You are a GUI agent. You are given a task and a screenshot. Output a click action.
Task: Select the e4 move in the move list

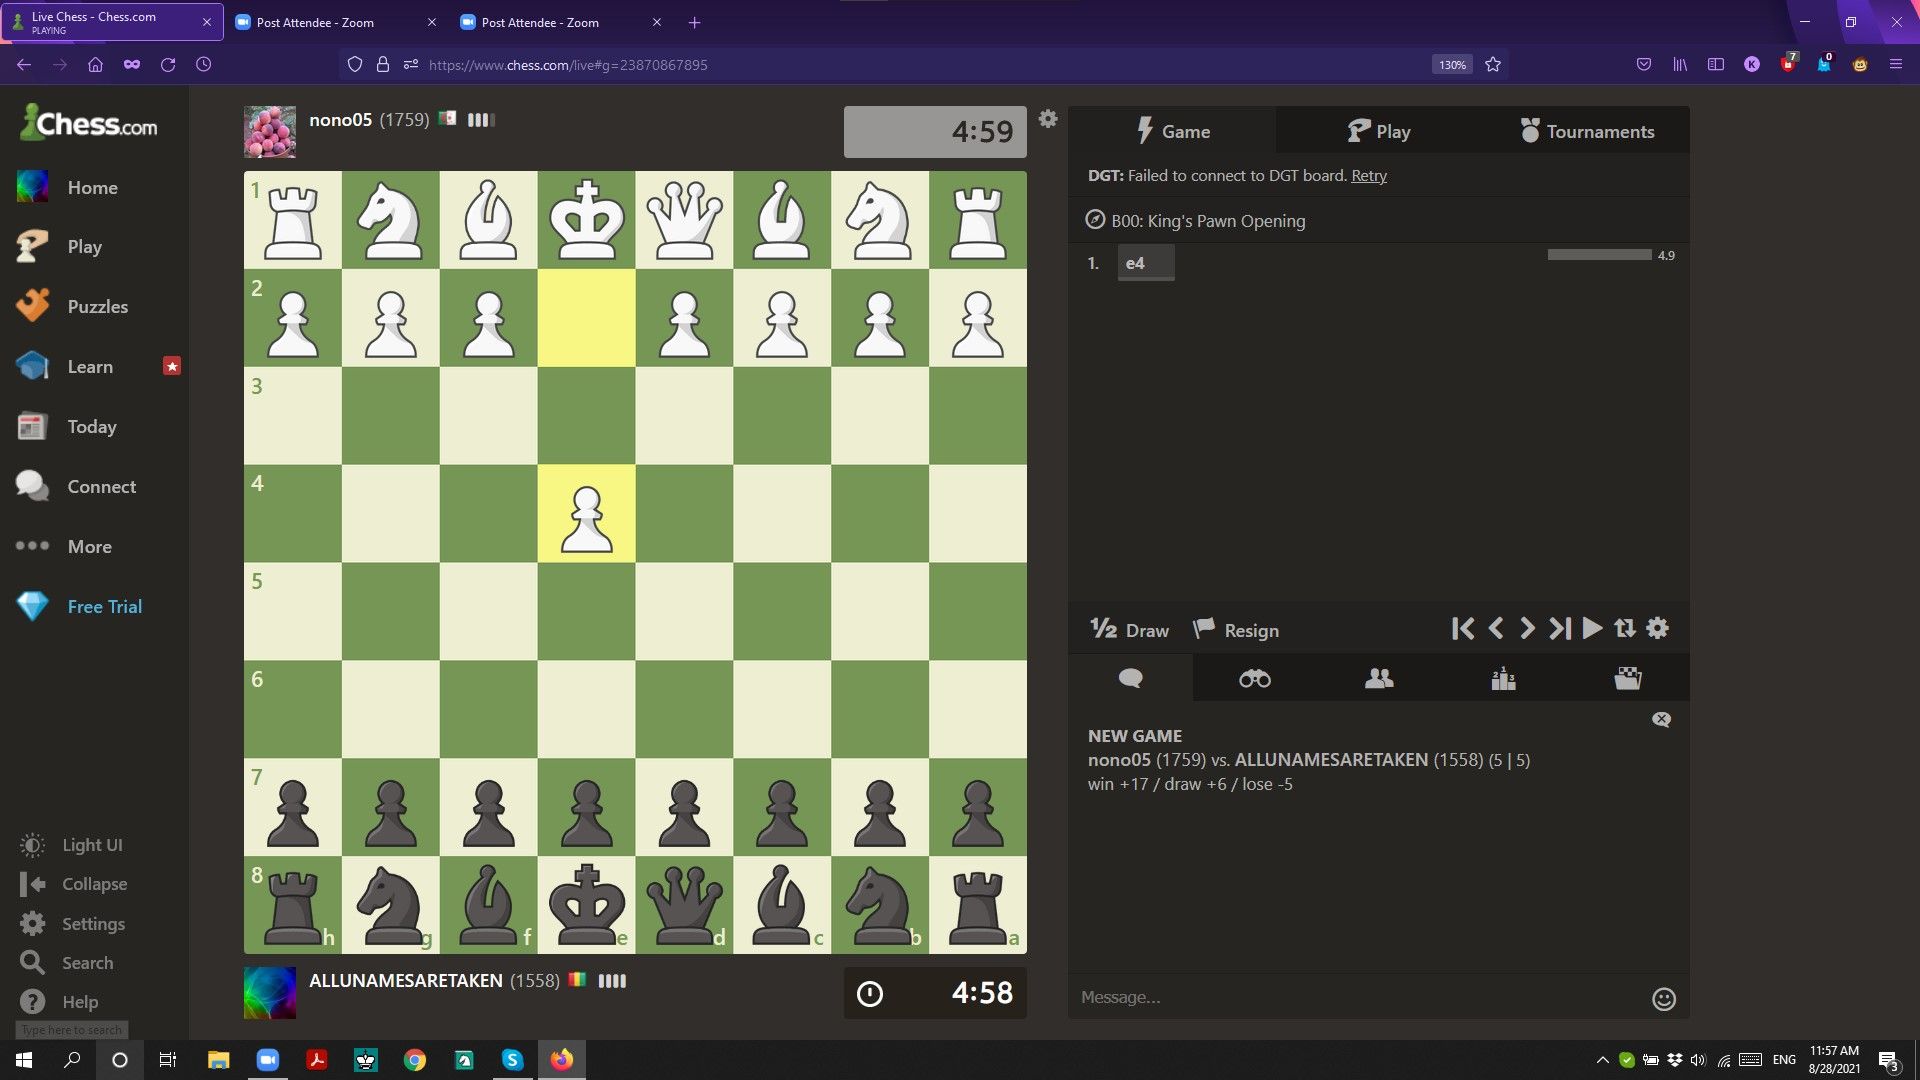(1146, 263)
